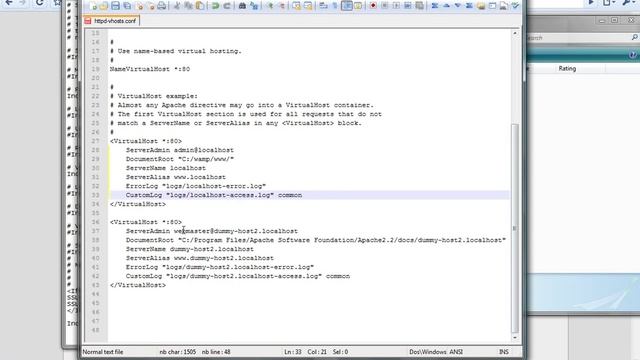The image size is (640, 360).
Task: Click 'nb char : 1505' status entry
Action: (178, 352)
